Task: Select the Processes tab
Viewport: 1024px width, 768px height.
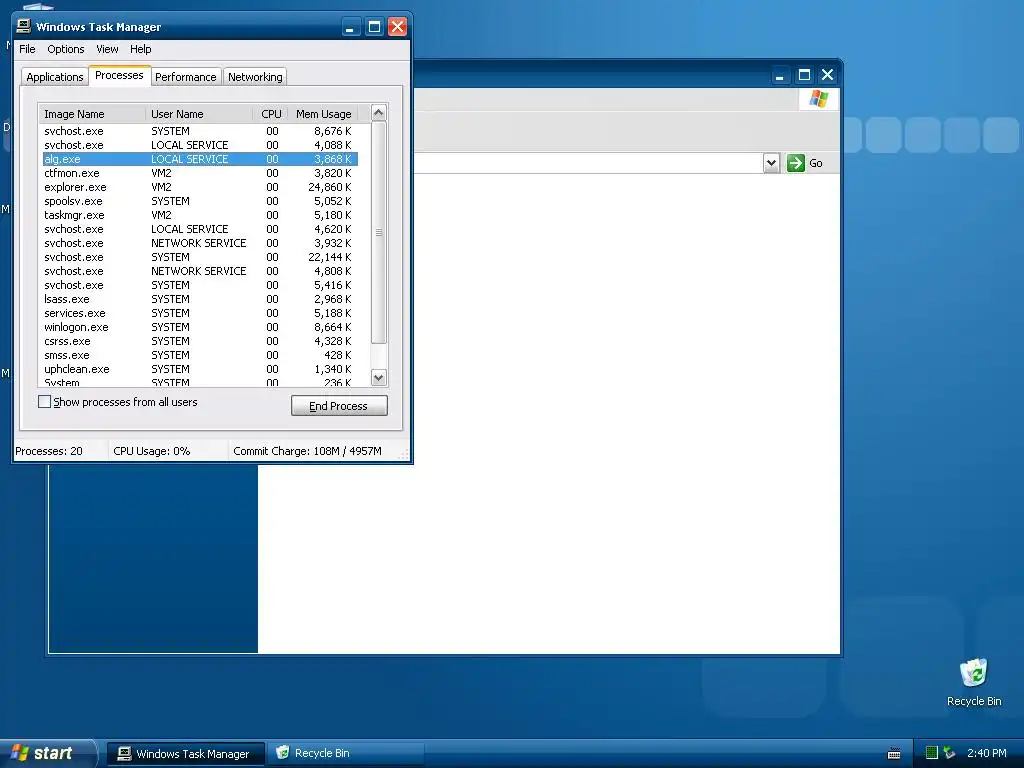Action: point(119,75)
